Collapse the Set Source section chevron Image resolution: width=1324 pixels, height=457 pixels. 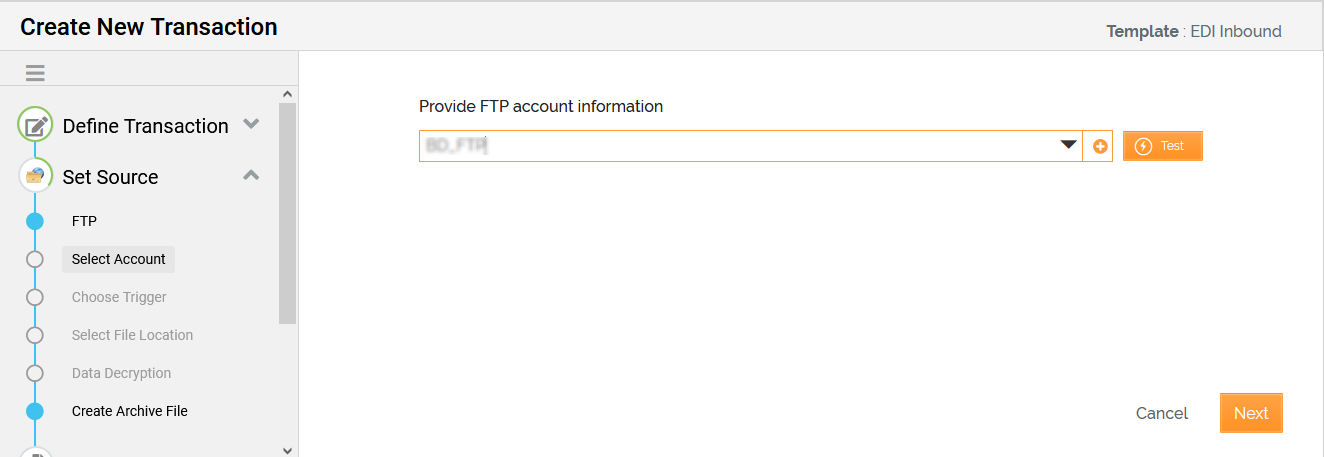pos(252,176)
